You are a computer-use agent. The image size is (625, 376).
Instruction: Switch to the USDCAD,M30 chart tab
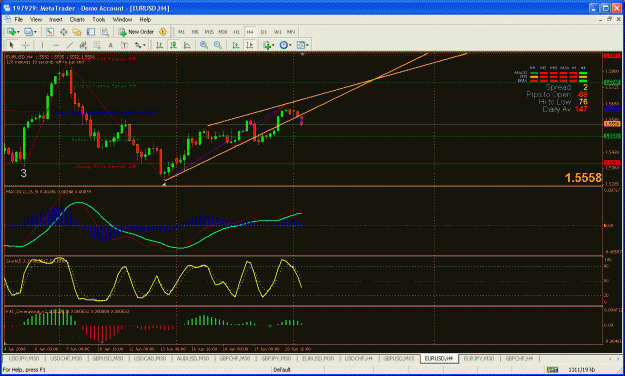[149, 358]
